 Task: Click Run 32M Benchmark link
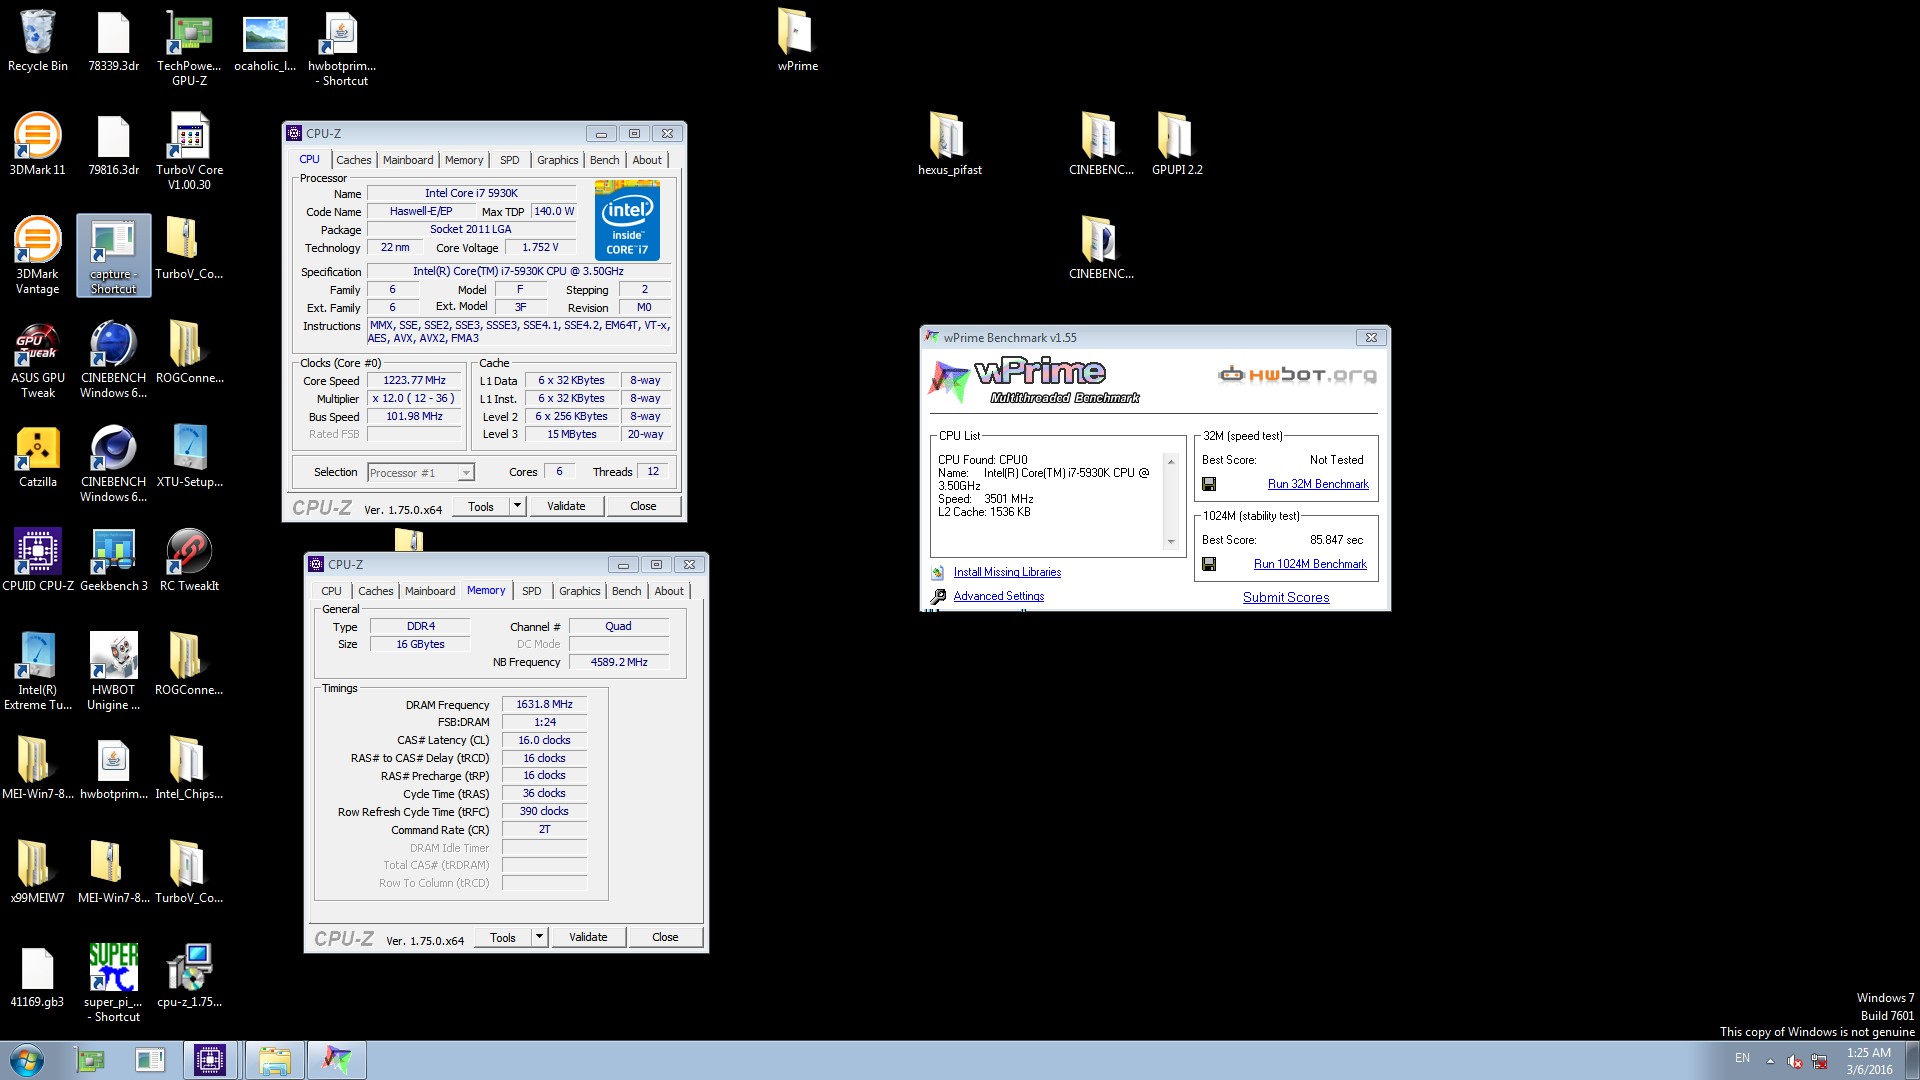click(x=1318, y=484)
